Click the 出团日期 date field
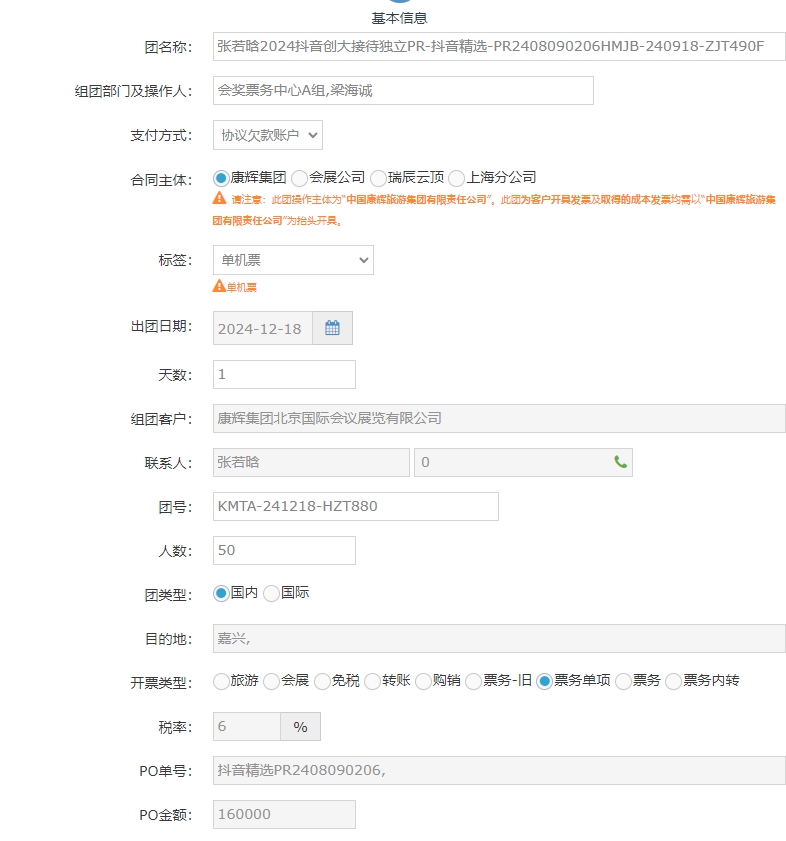The width and height of the screenshot is (786, 841). (x=263, y=328)
